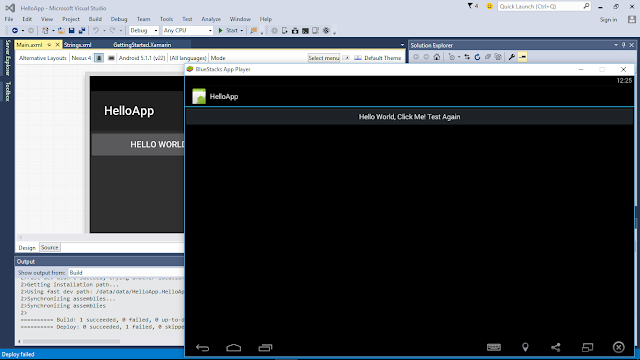The image size is (640, 360).
Task: Go back with the BlueStacks Android back arrow
Action: coord(202,348)
